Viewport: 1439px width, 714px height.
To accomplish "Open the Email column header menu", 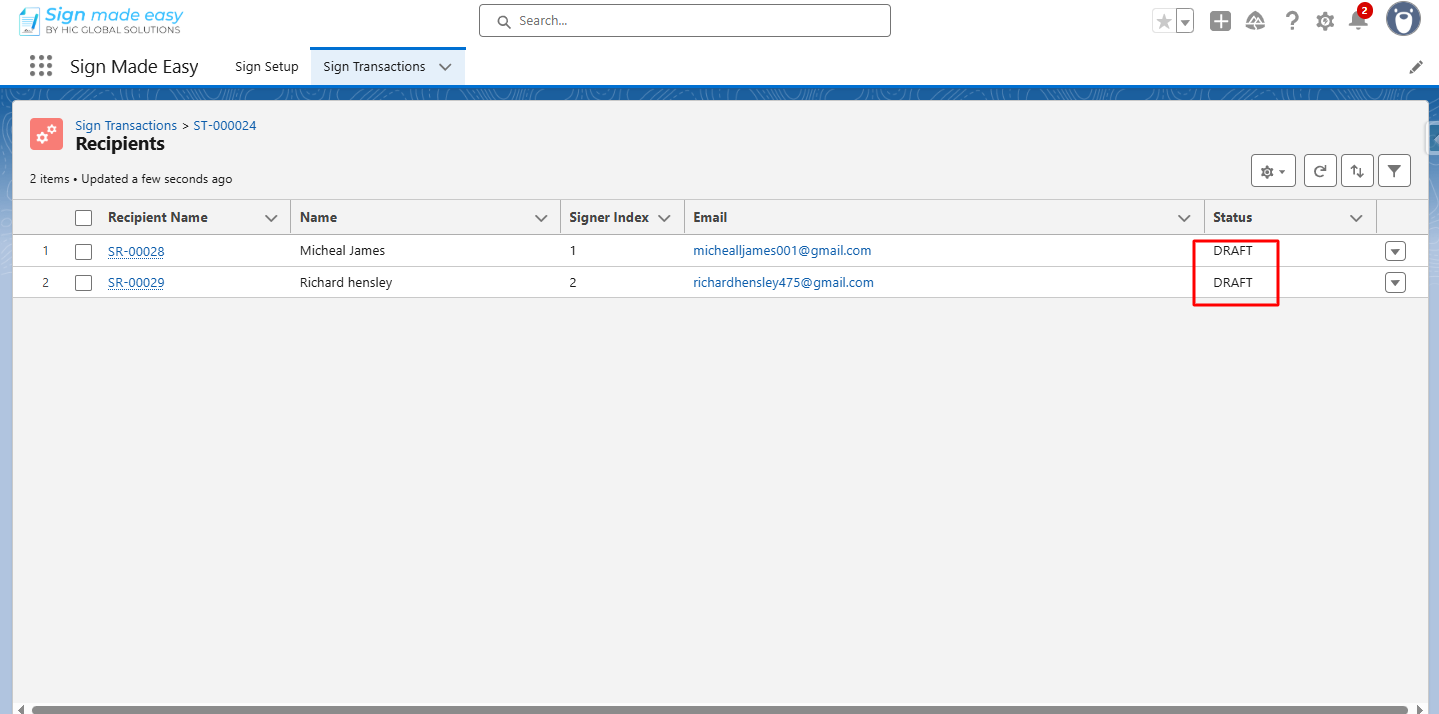I will [x=1184, y=218].
